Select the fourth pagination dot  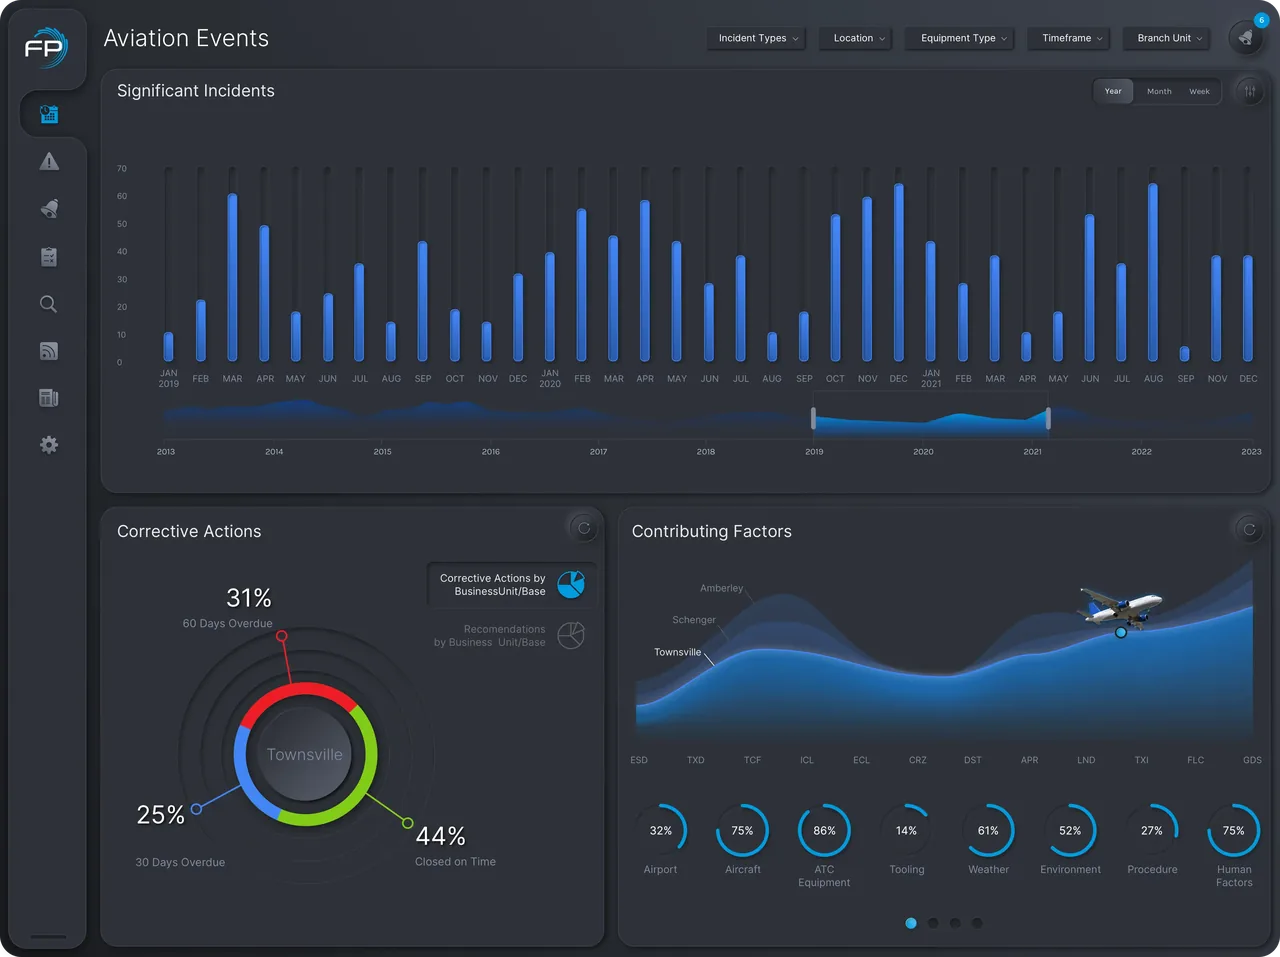(x=977, y=923)
